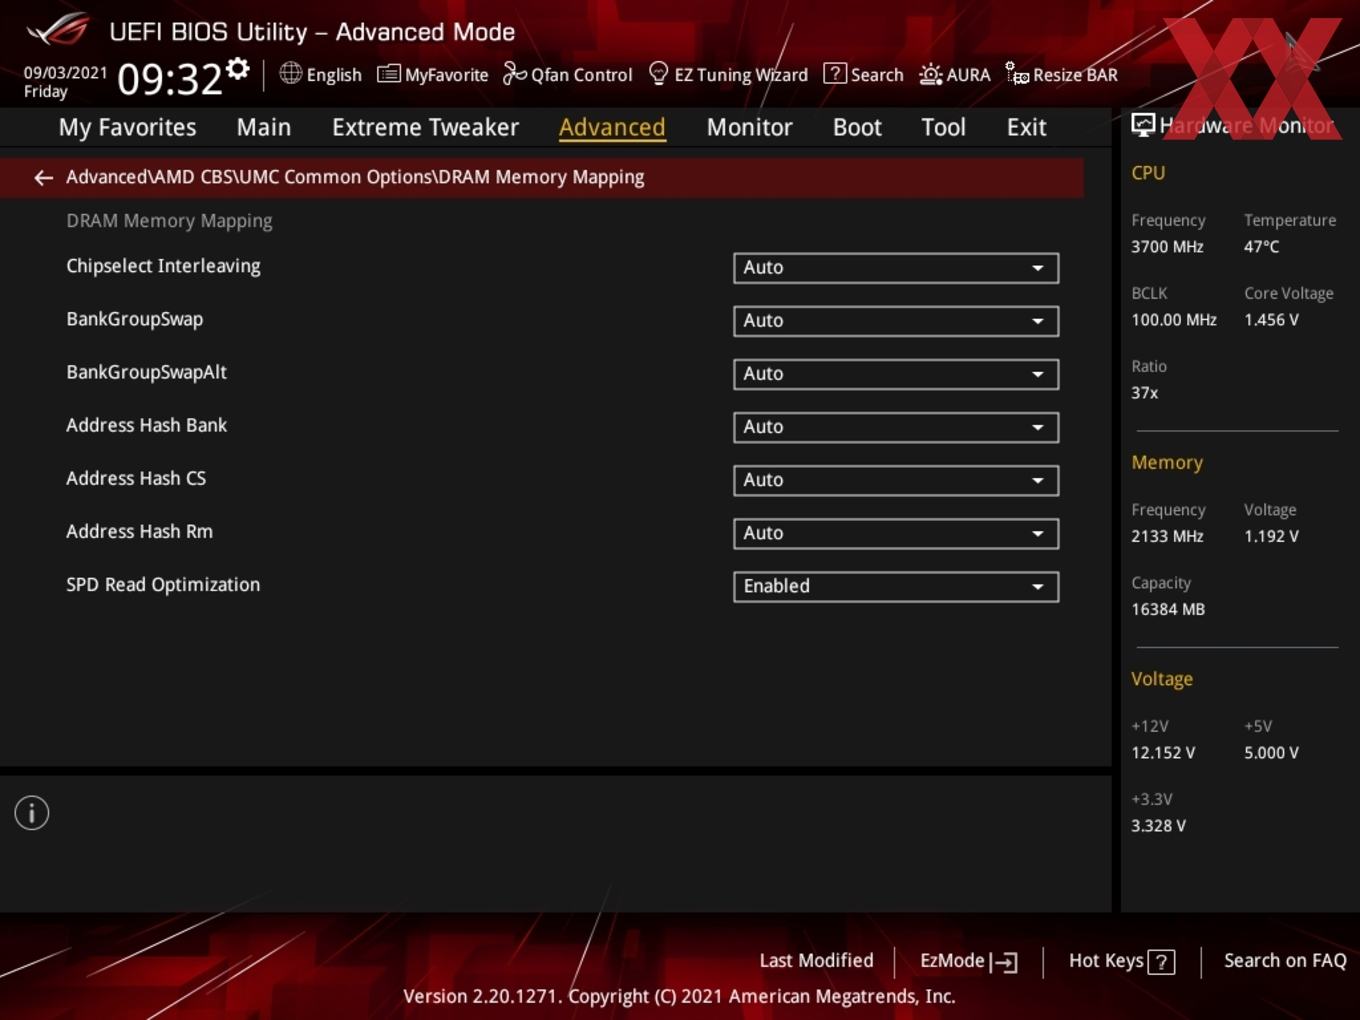
Task: Click the memory capacity 16384 MB
Action: click(x=1168, y=609)
